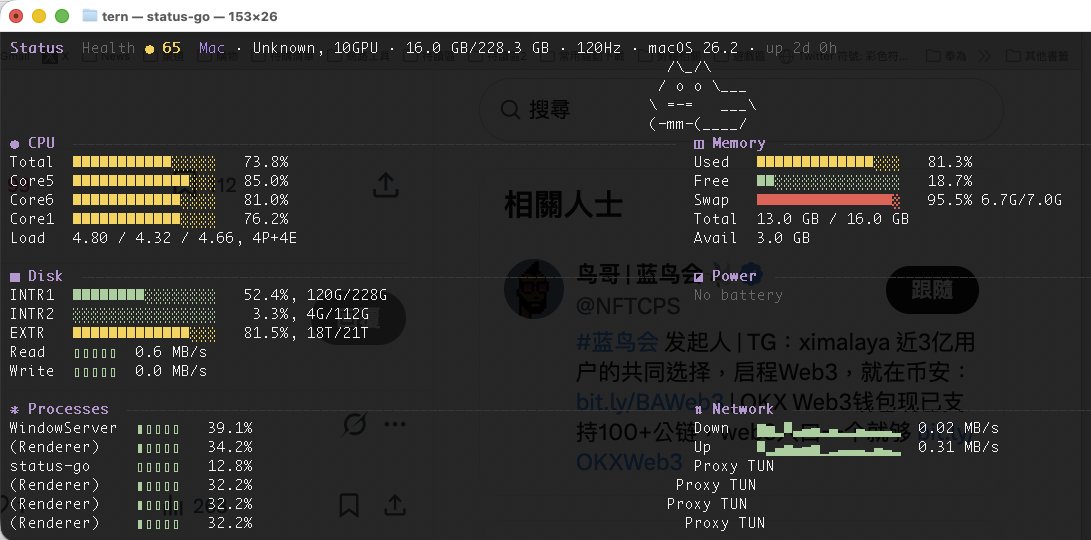Click the Network section header

pyautogui.click(x=734, y=409)
